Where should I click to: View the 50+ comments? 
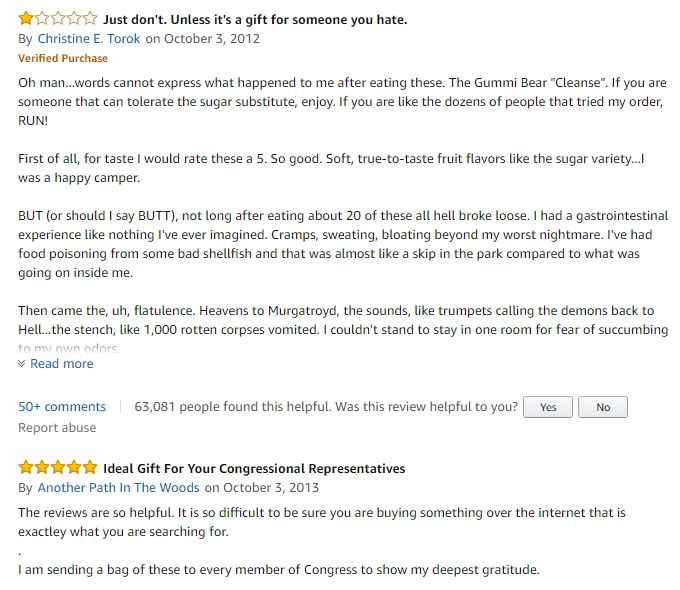coord(62,407)
